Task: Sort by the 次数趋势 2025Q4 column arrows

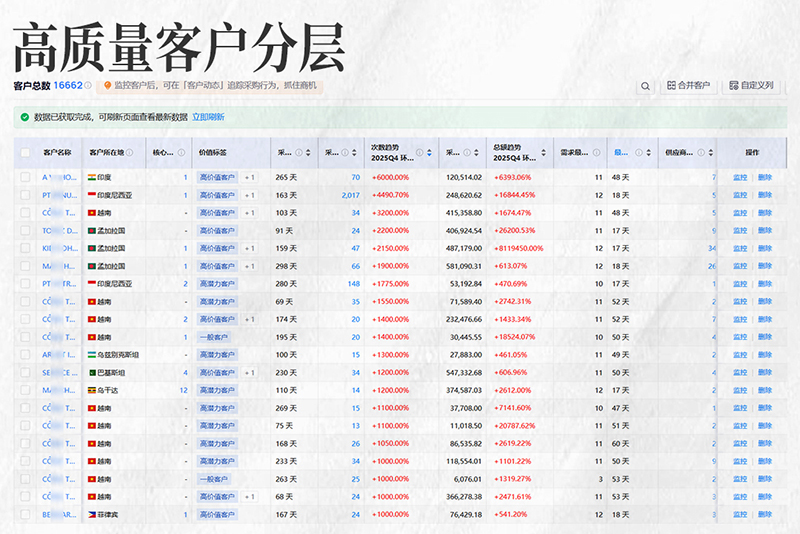Action: [x=429, y=153]
